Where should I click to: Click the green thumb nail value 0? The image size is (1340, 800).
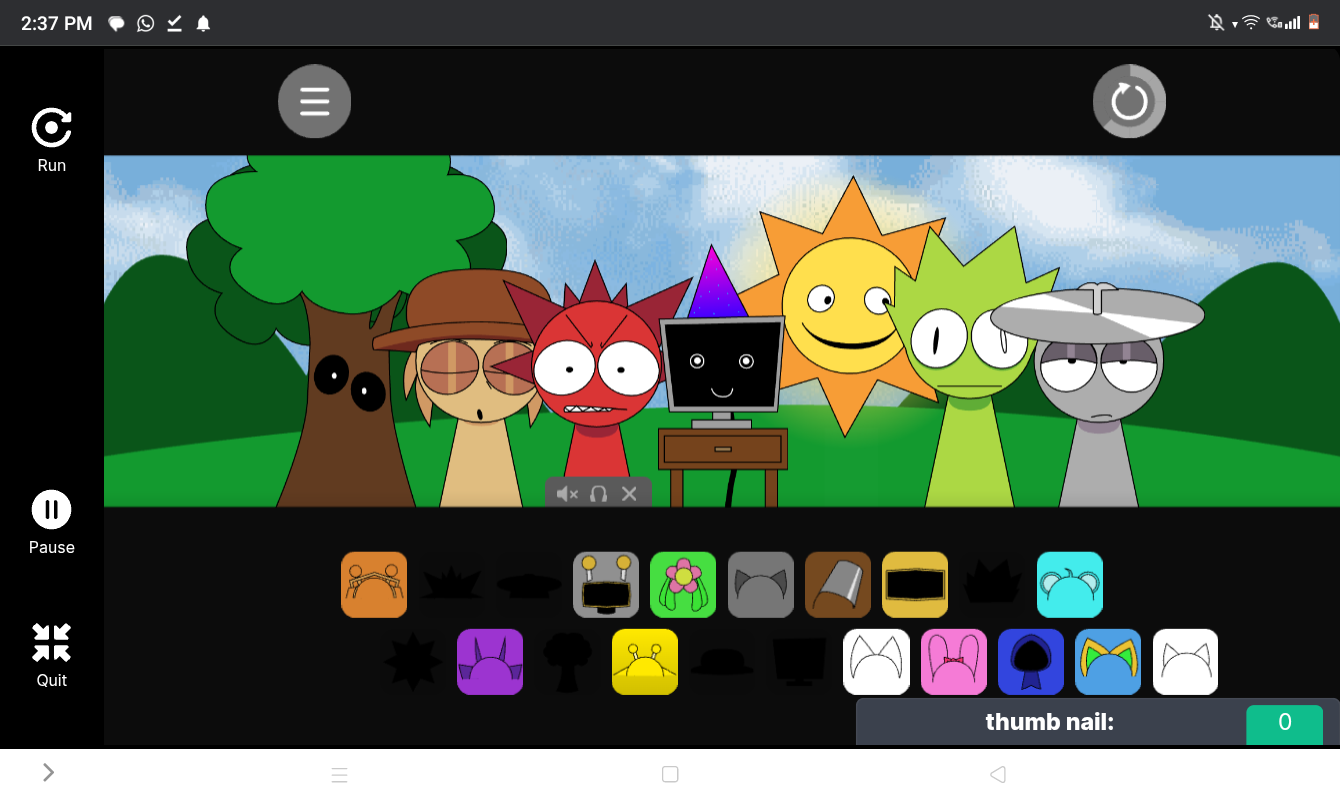1285,722
